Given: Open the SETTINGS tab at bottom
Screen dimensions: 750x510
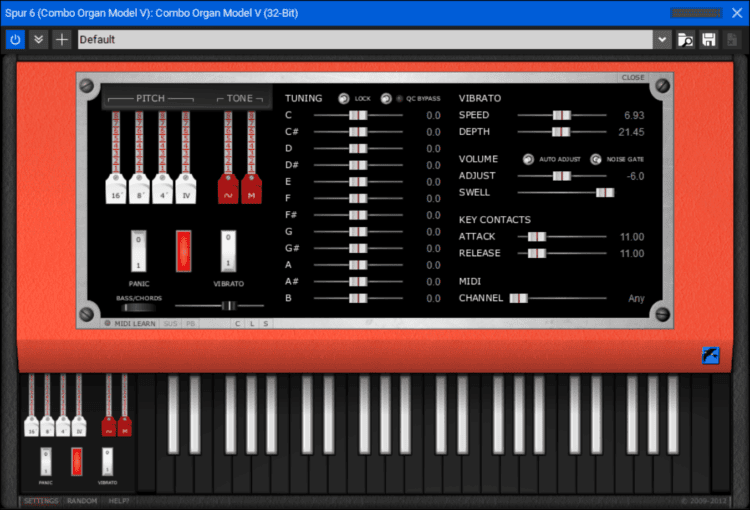Looking at the screenshot, I should 41,501.
